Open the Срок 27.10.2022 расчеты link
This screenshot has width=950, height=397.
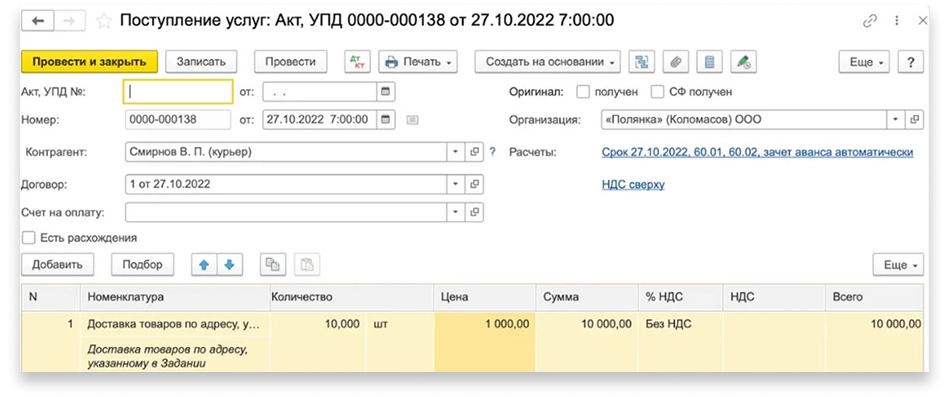pyautogui.click(x=757, y=152)
